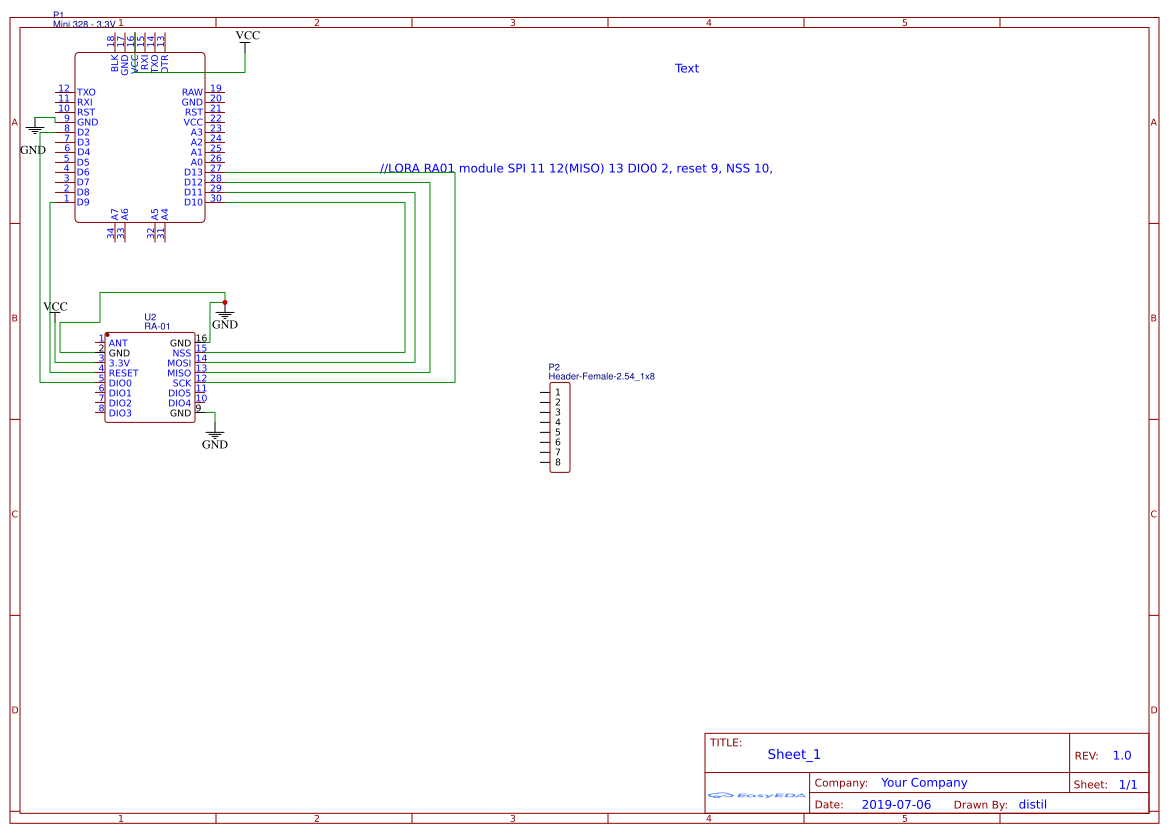Click the drawn by name distil

[x=1032, y=804]
